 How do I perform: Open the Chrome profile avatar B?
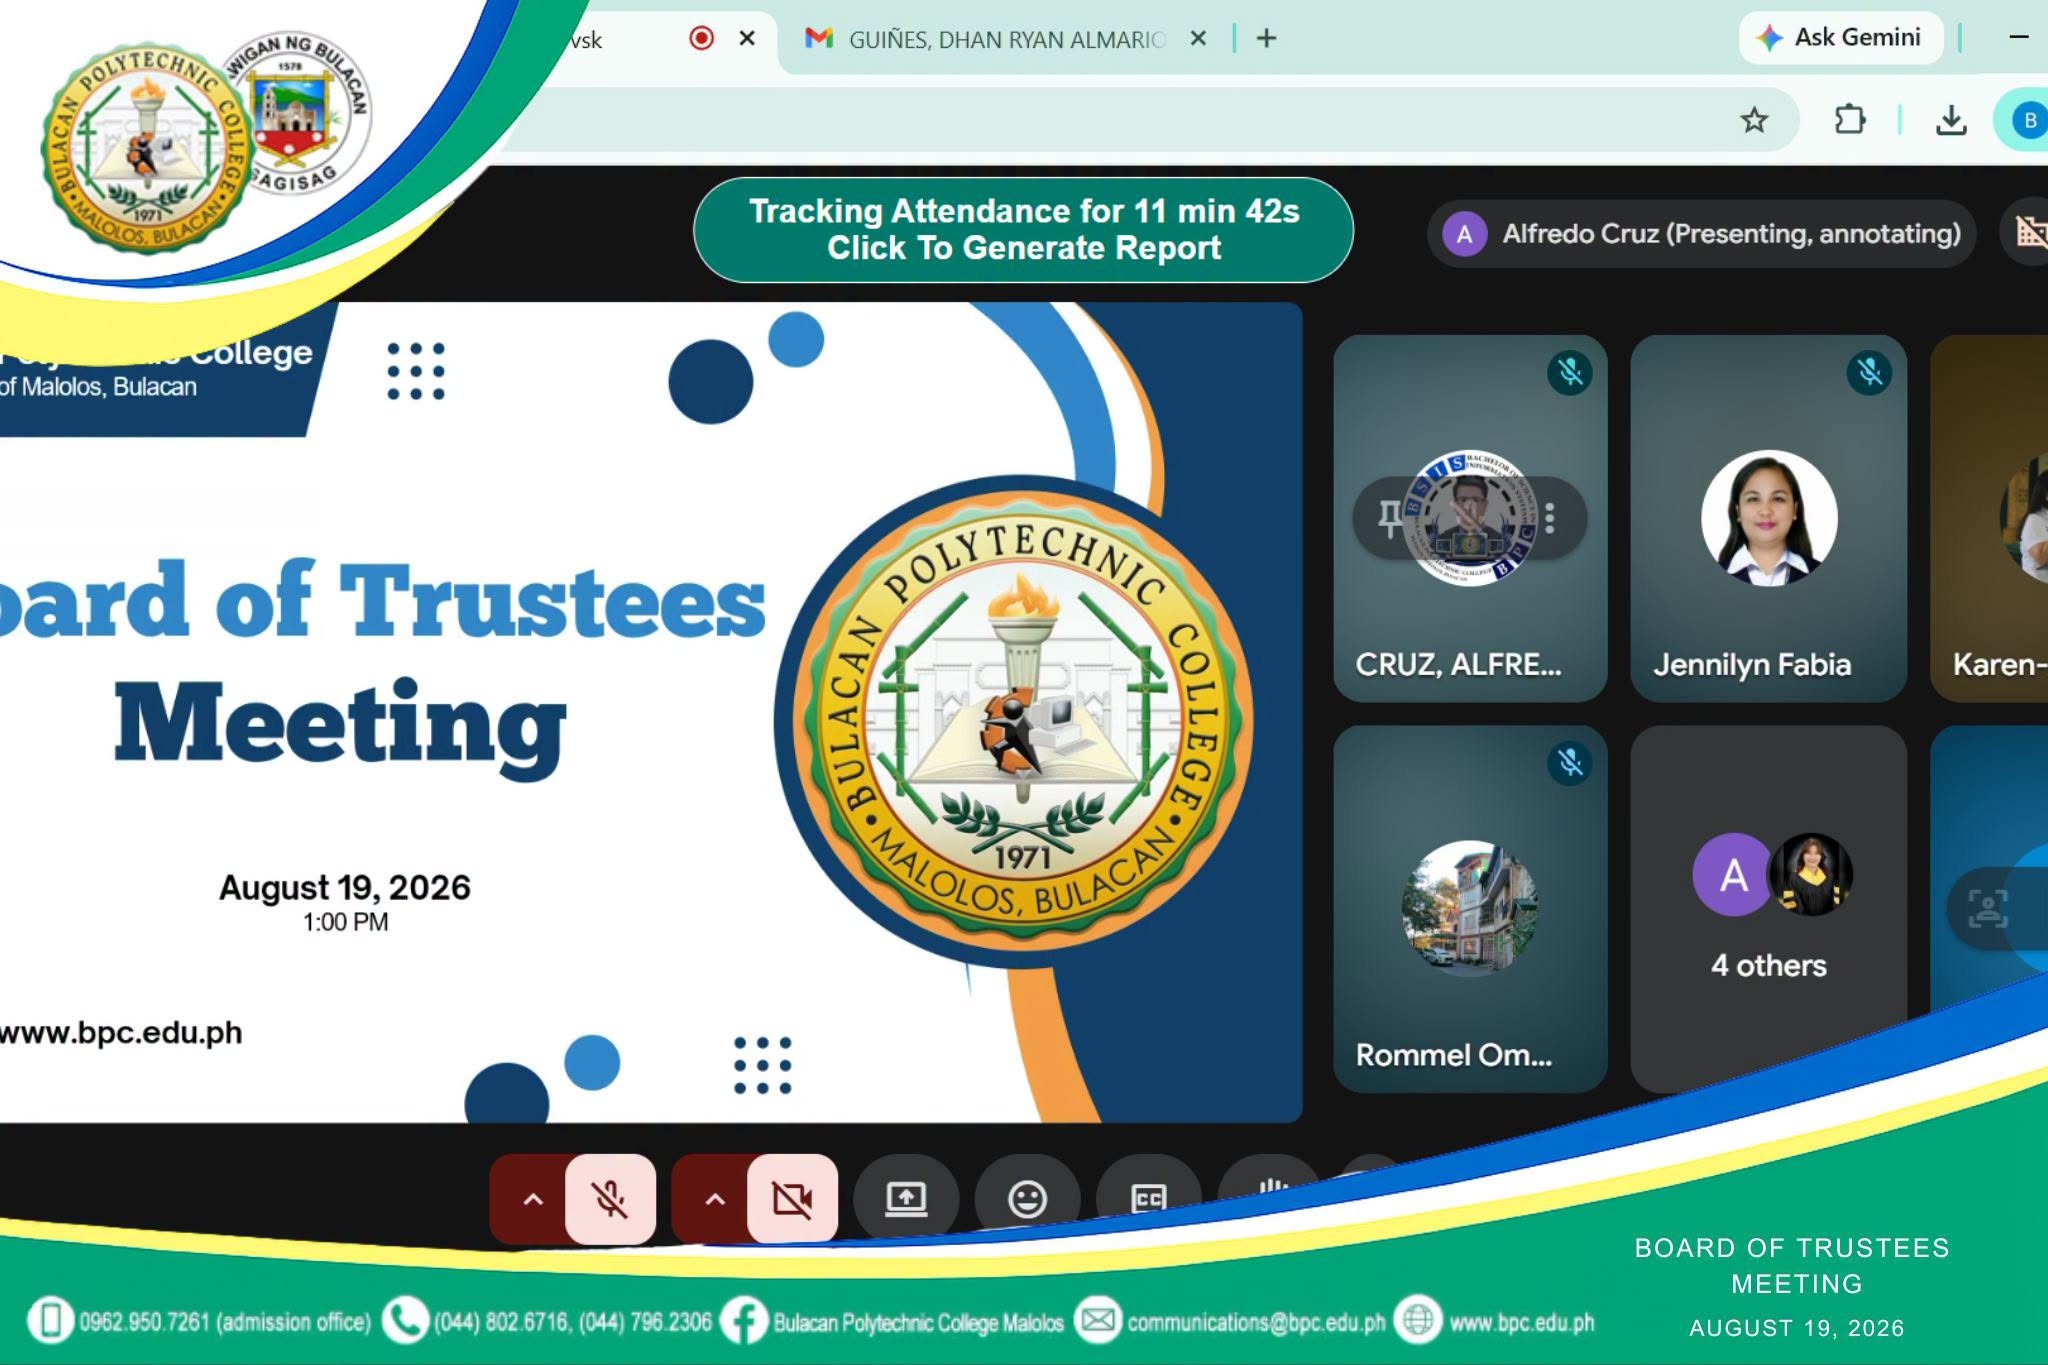point(2029,121)
